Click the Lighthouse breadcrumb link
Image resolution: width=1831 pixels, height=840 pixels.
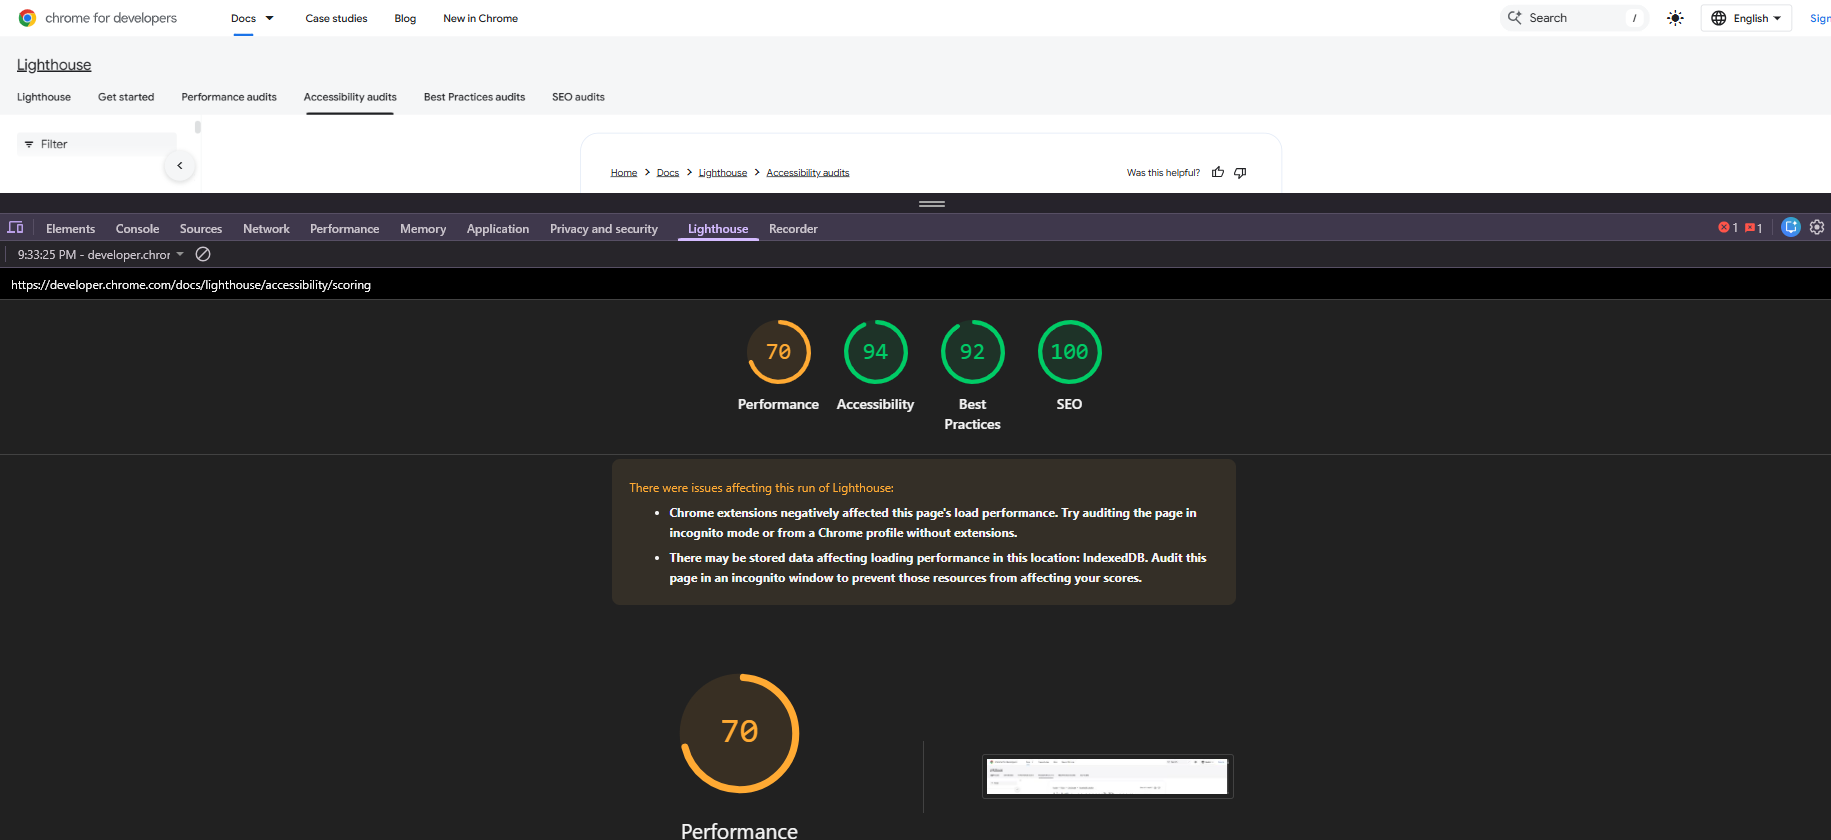(722, 173)
